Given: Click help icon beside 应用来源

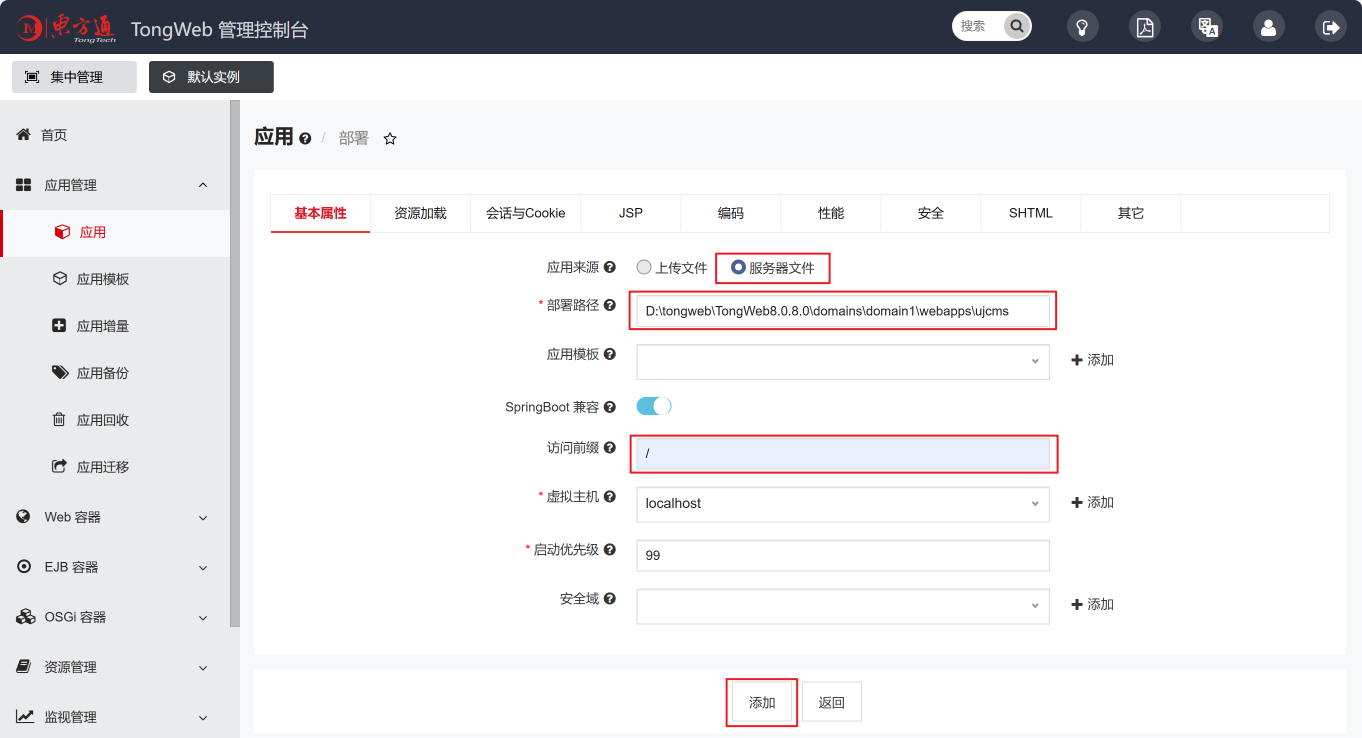Looking at the screenshot, I should (610, 267).
